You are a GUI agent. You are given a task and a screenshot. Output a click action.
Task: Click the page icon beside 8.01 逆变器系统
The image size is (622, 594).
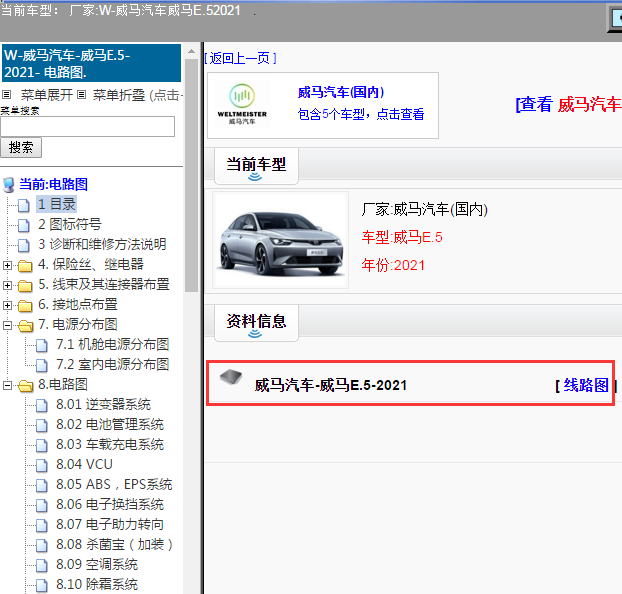(42, 405)
